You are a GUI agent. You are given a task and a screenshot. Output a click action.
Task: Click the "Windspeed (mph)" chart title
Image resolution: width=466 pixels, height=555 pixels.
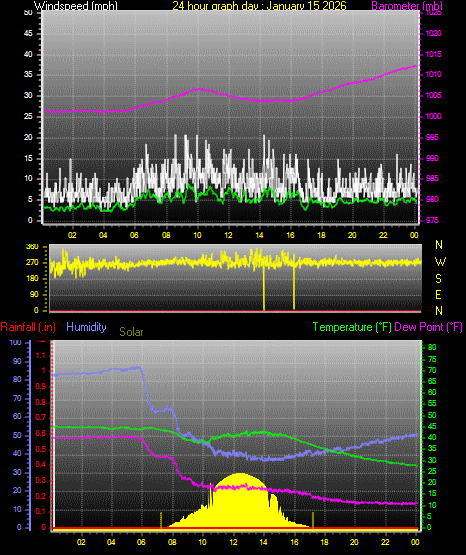coord(76,5)
